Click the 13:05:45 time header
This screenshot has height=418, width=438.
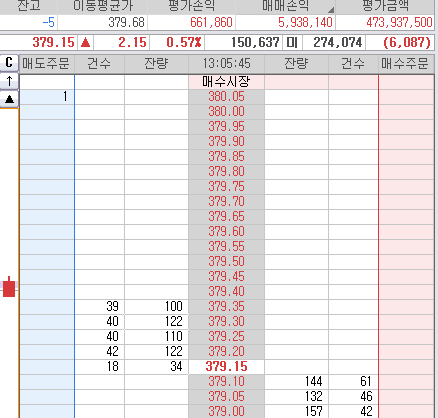(226, 64)
